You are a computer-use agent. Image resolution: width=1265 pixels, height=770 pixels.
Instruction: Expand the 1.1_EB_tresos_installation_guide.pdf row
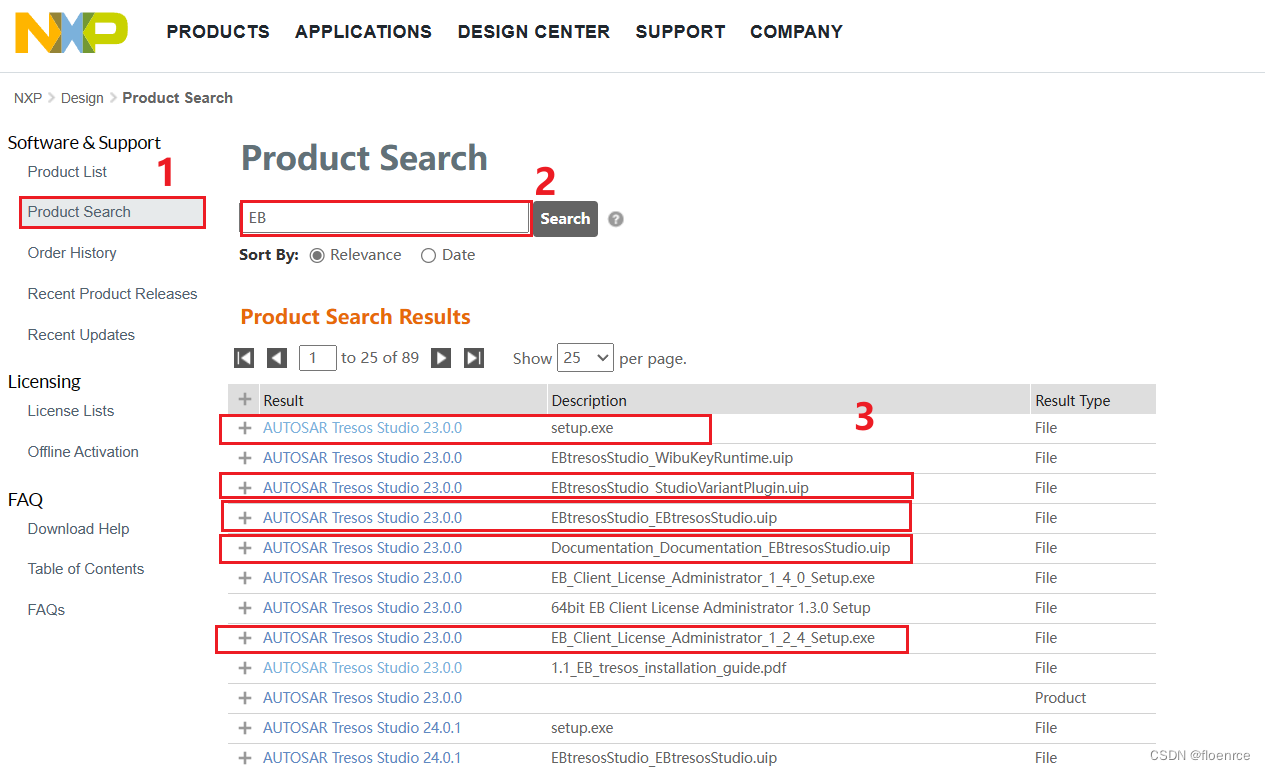(x=244, y=668)
